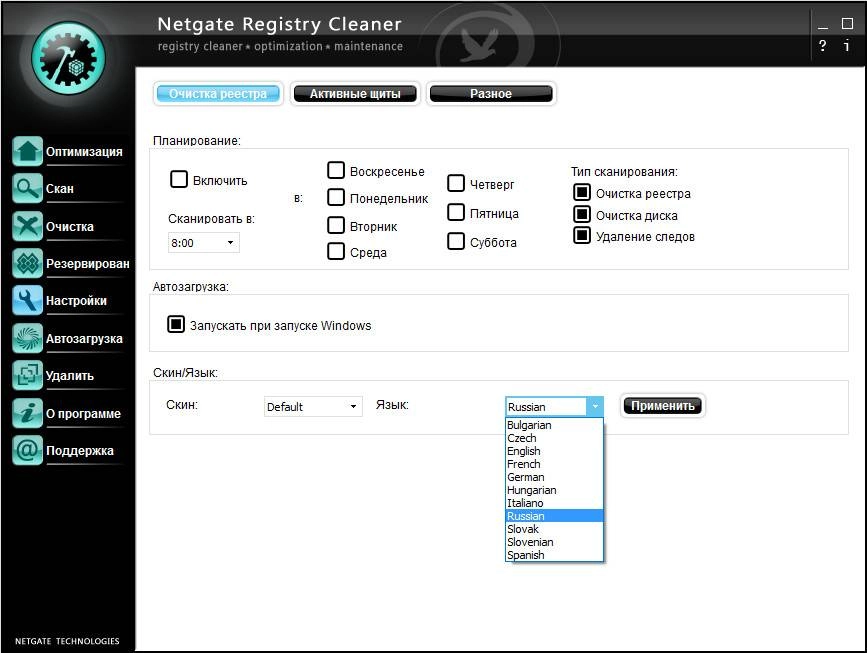Click the Оптимизация home icon
Screen dimensions: 867x653
[27, 152]
